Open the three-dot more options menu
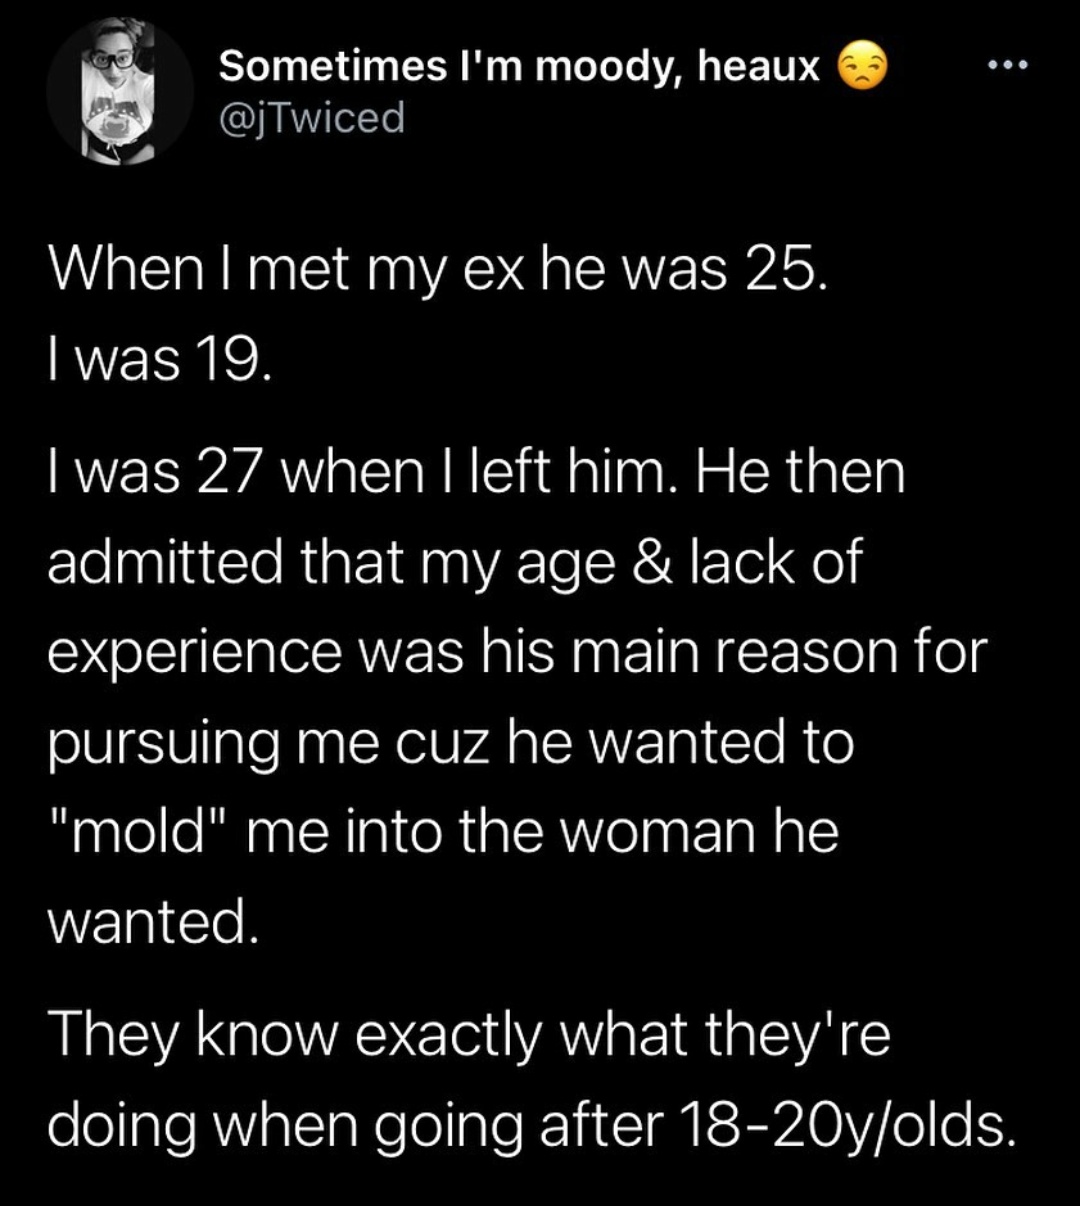This screenshot has height=1212, width=1080. pyautogui.click(x=1006, y=68)
